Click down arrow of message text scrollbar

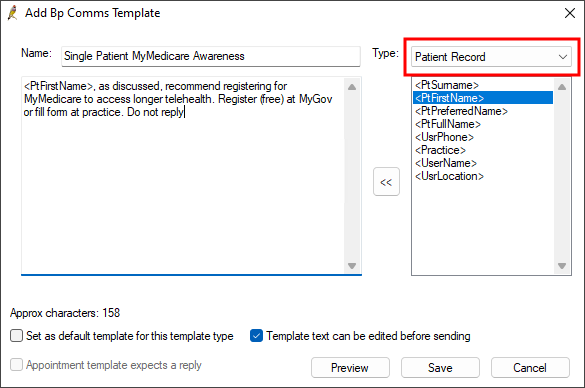click(351, 266)
